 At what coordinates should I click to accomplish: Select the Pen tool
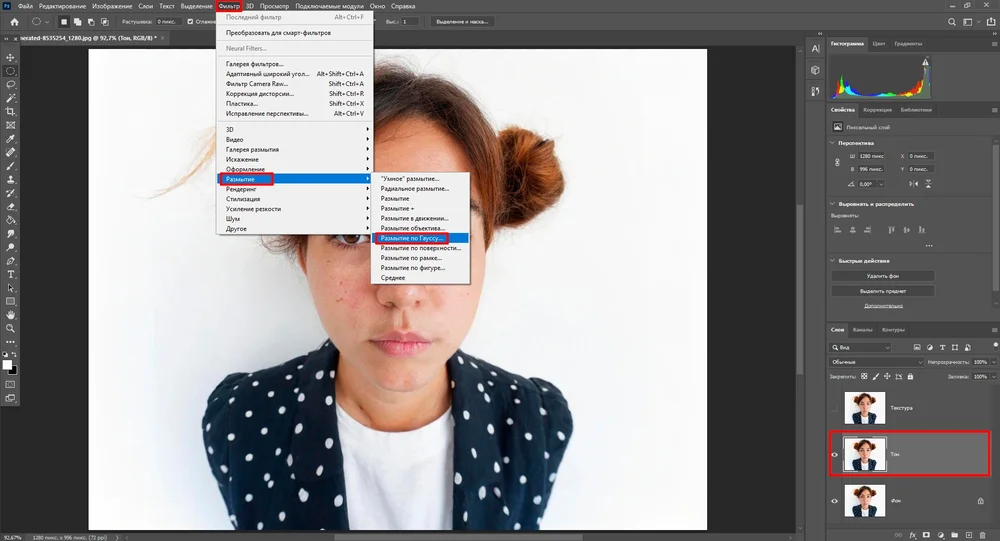pos(10,261)
